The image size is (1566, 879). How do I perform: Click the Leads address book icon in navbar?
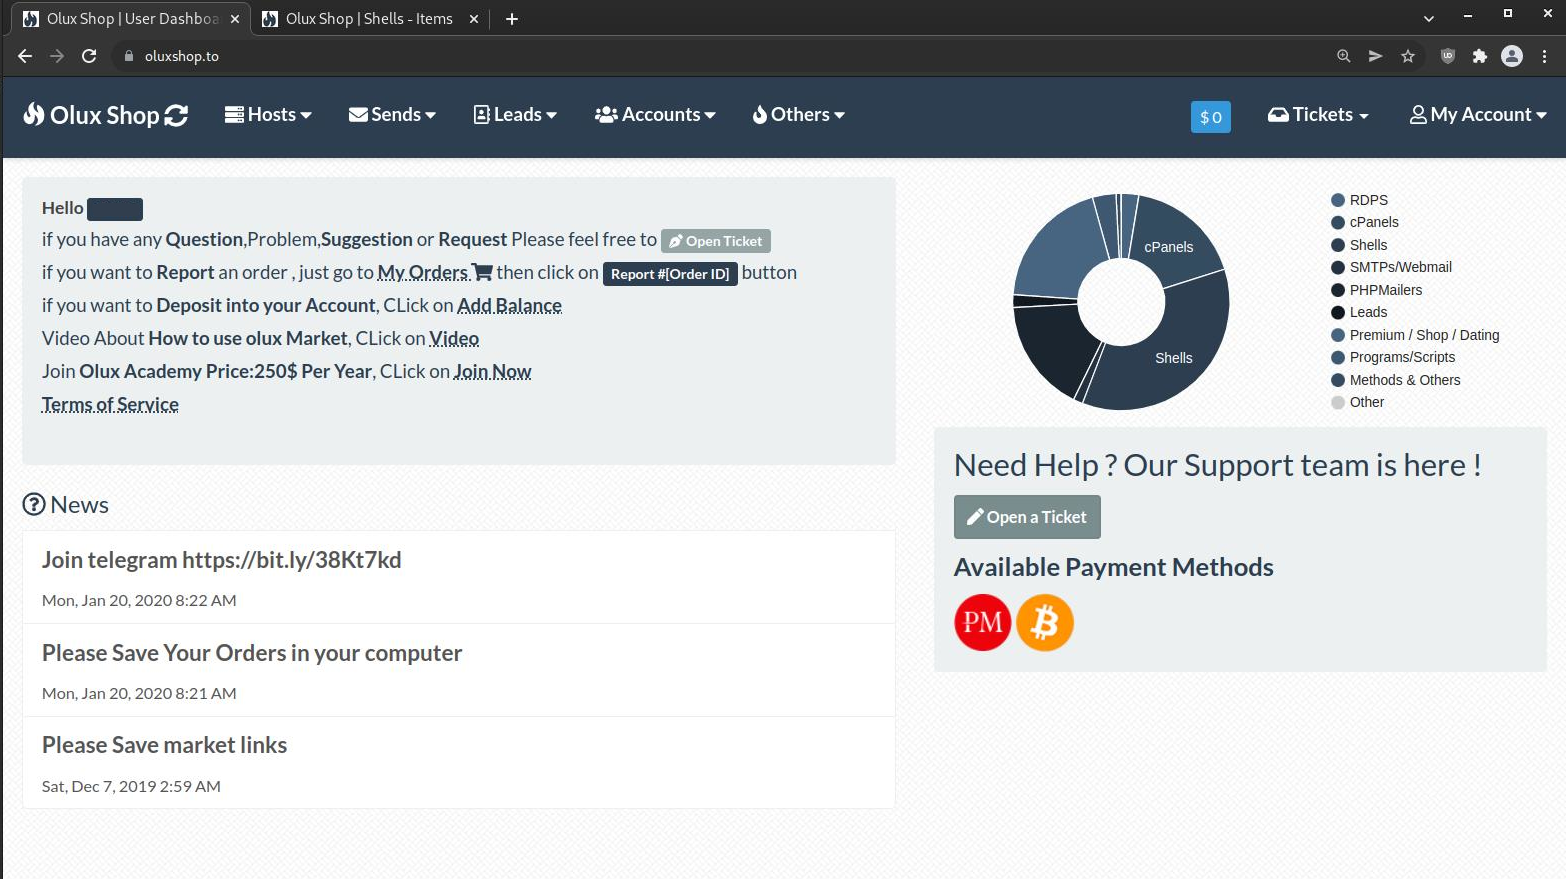(481, 115)
